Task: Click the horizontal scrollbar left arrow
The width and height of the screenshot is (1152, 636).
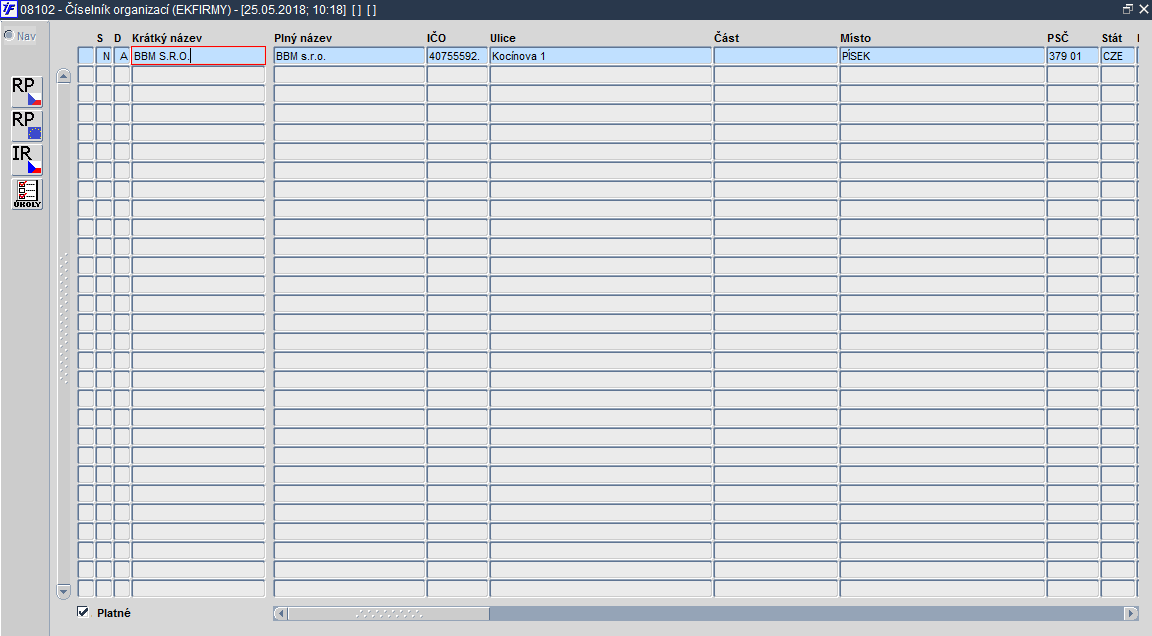Action: (280, 613)
